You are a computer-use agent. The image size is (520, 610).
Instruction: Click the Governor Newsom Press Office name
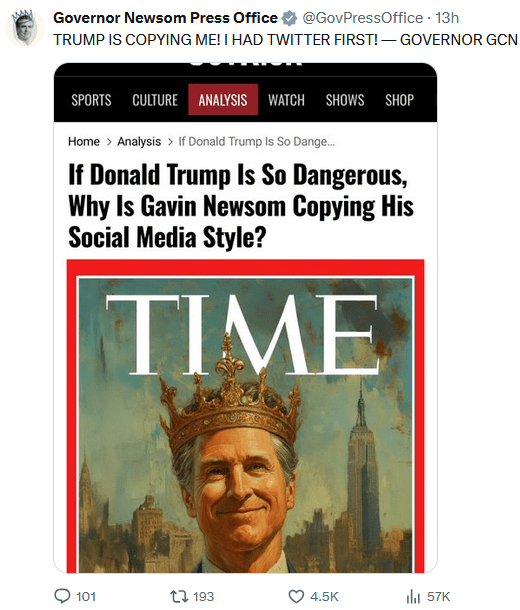point(165,18)
